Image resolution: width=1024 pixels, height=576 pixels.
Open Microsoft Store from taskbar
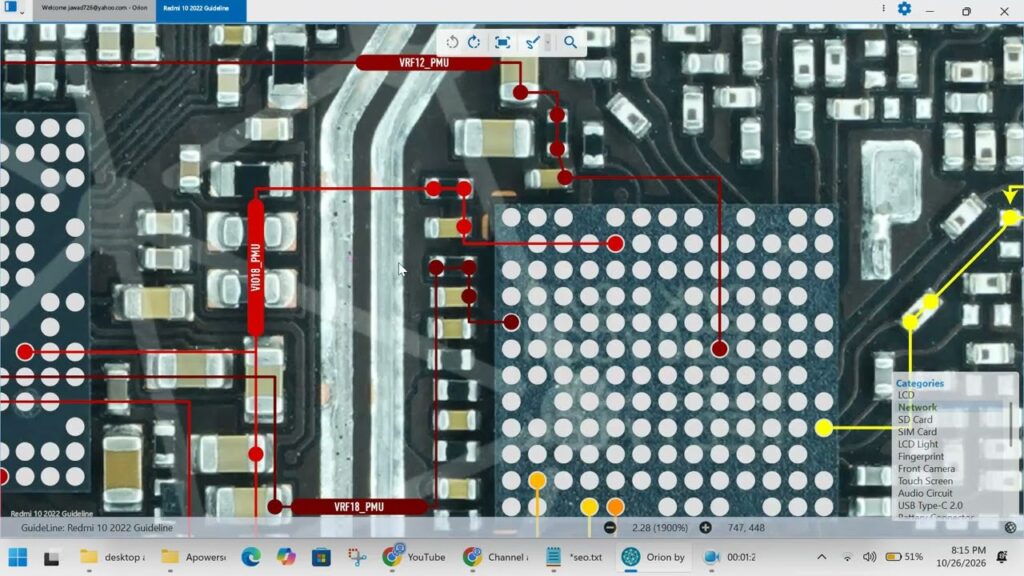click(x=321, y=557)
